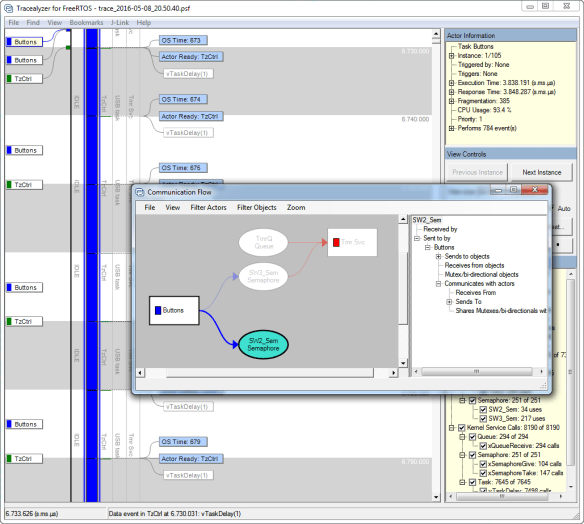Toggle the Task: 7645 of 7645 checkbox
Image resolution: width=584 pixels, height=524 pixels.
coord(472,482)
